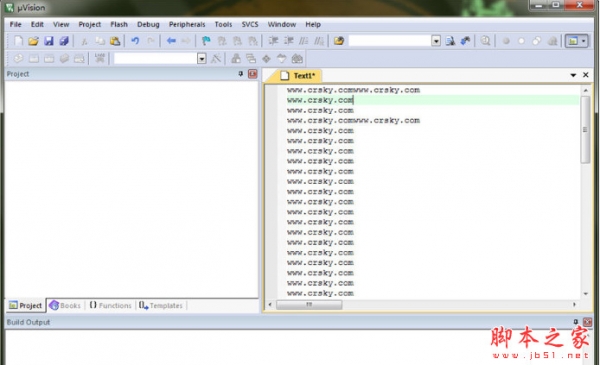The width and height of the screenshot is (600, 365).
Task: Open the File menu
Action: point(15,24)
